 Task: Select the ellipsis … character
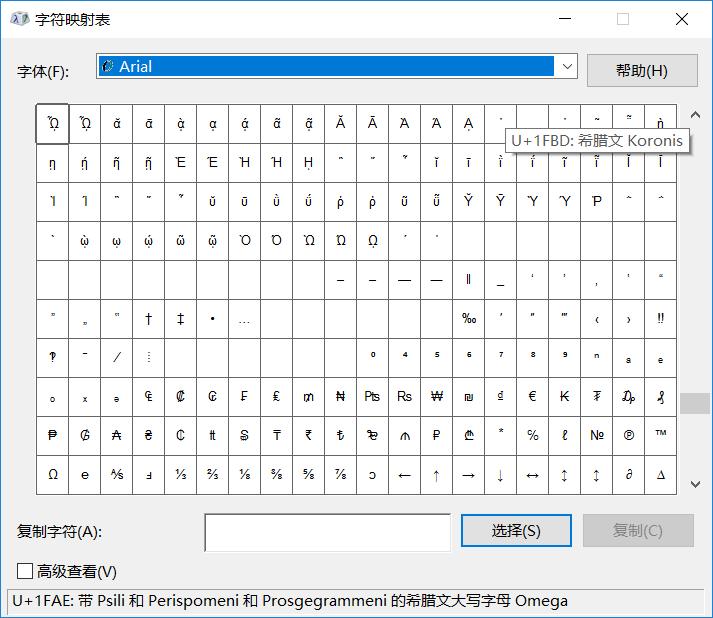click(245, 319)
